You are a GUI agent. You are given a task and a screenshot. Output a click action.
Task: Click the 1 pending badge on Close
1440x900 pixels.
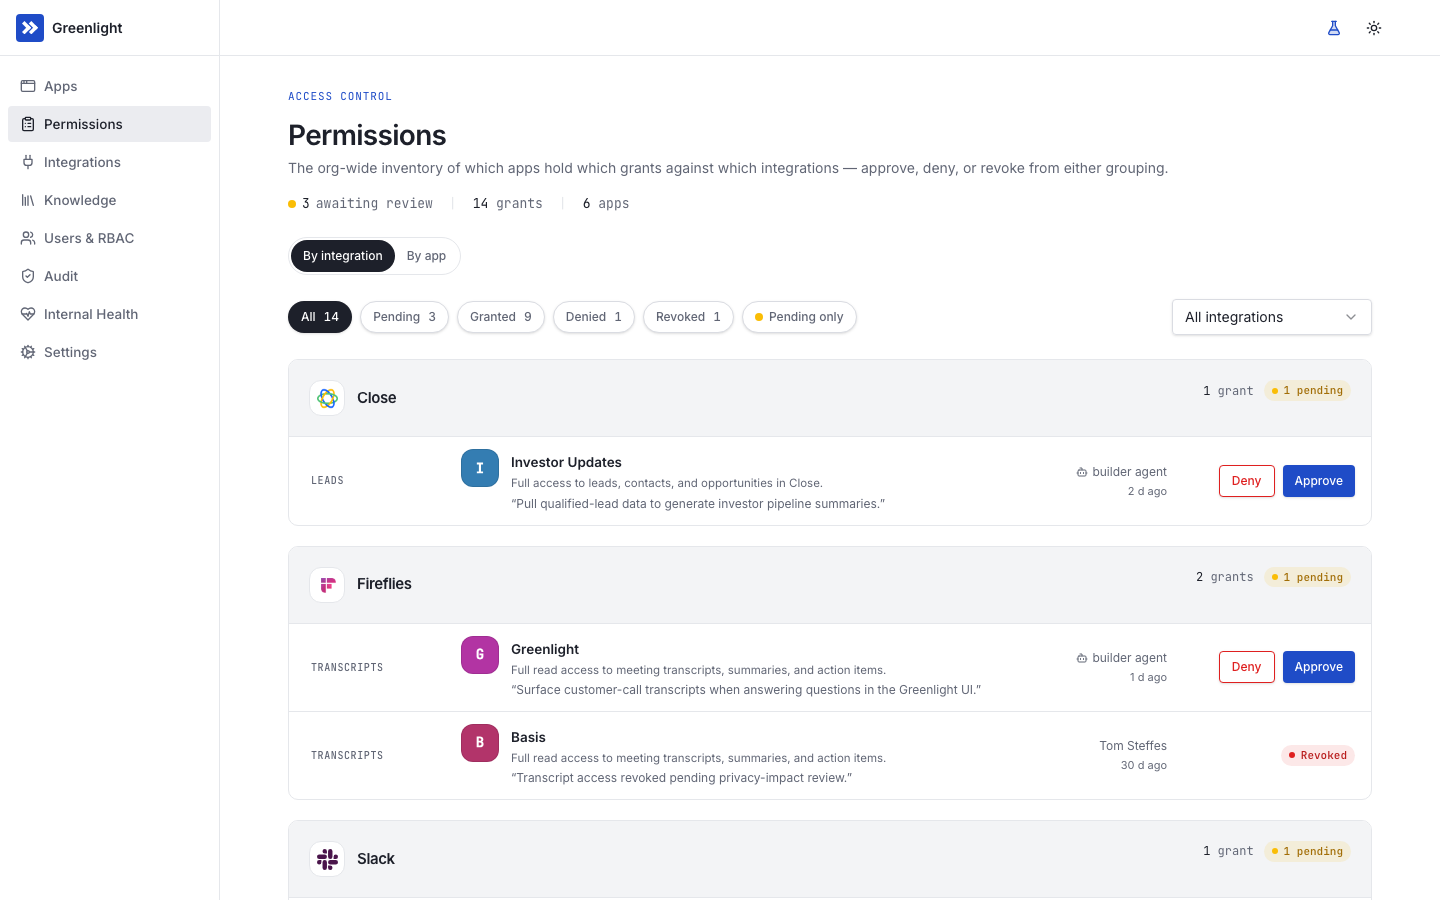click(x=1307, y=391)
